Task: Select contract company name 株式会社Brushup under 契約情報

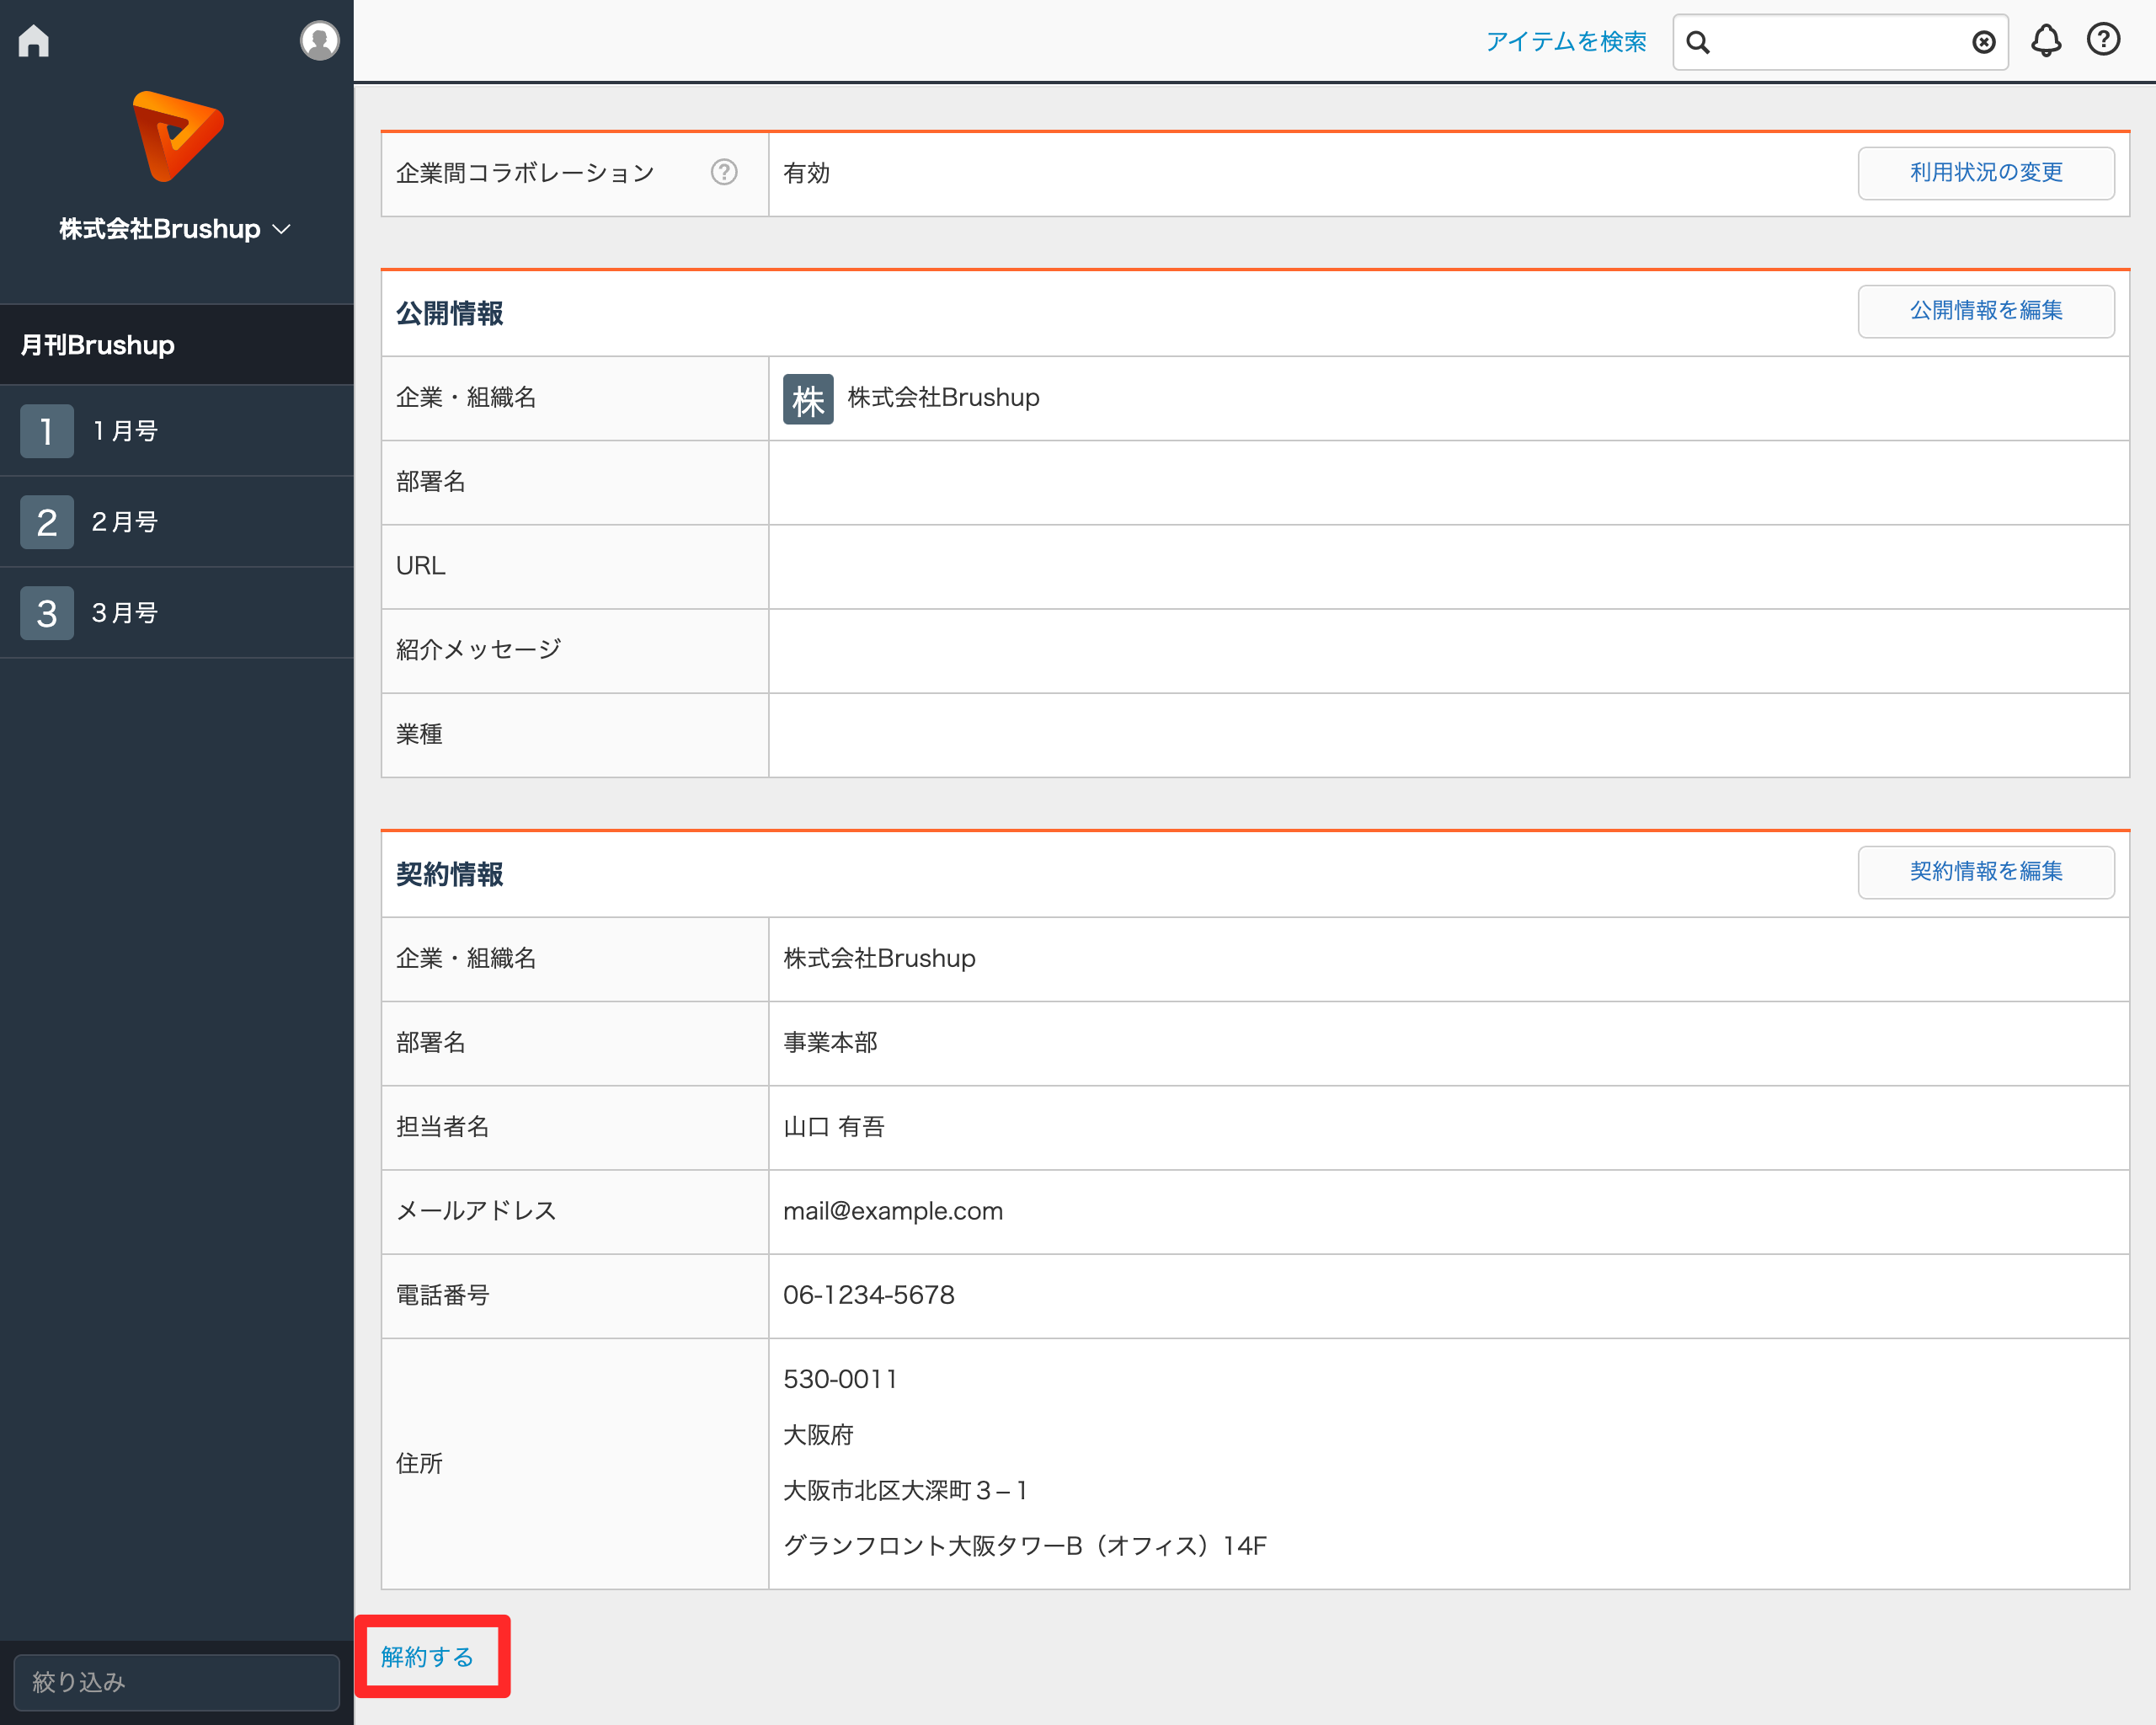Action: 879,958
